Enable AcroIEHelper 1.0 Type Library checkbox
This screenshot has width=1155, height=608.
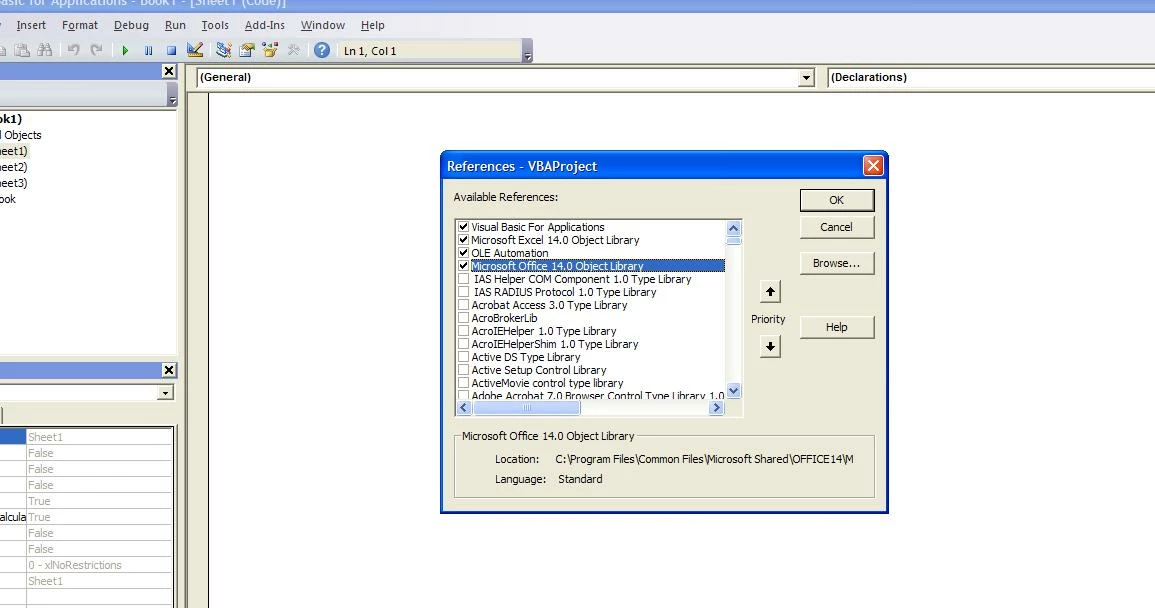463,331
